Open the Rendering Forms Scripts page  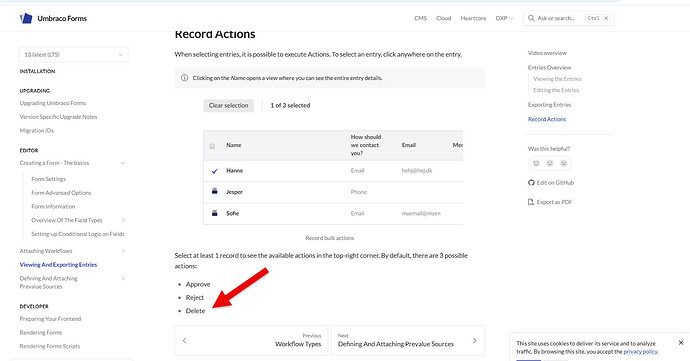tap(50, 346)
